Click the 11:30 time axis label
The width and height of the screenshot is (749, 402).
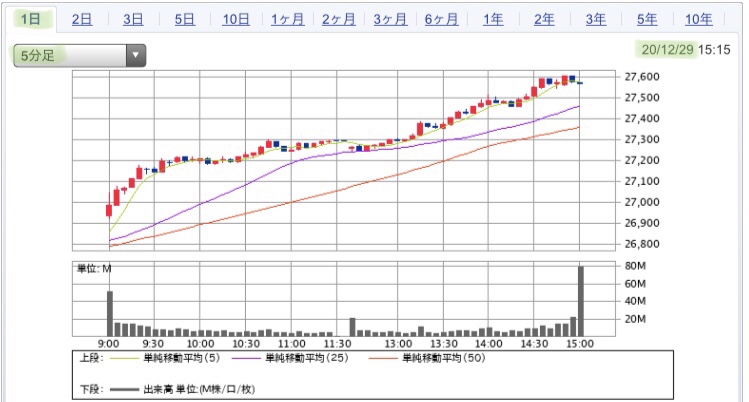[x=337, y=344]
